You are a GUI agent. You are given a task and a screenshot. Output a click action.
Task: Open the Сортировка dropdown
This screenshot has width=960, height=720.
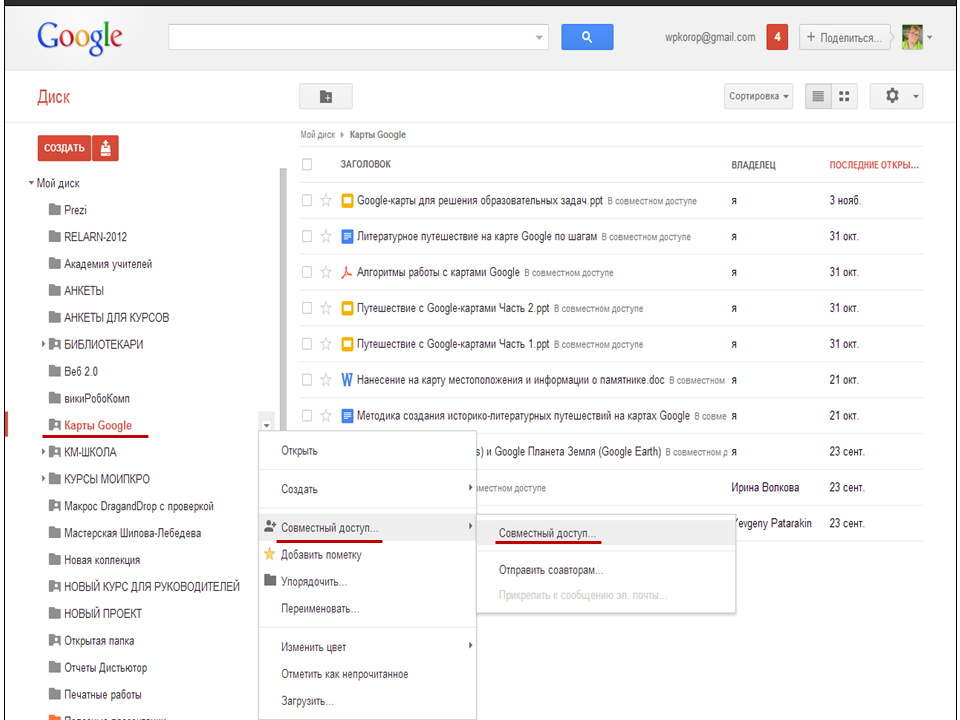(x=758, y=96)
